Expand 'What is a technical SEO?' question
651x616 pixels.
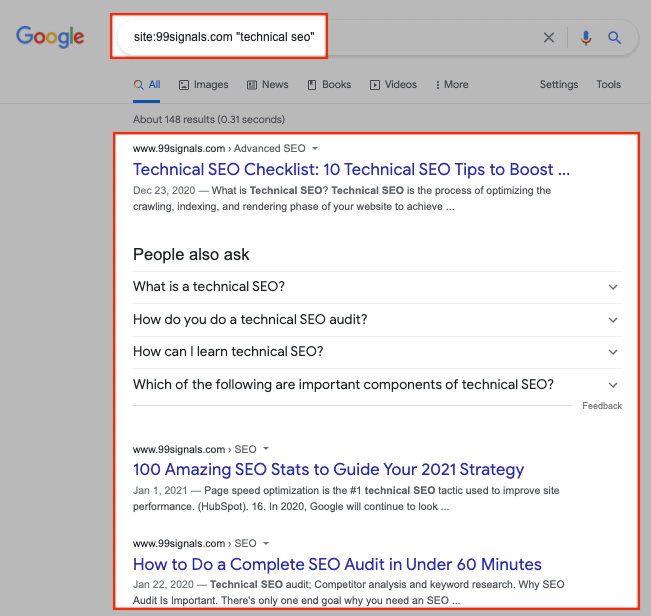pos(377,287)
